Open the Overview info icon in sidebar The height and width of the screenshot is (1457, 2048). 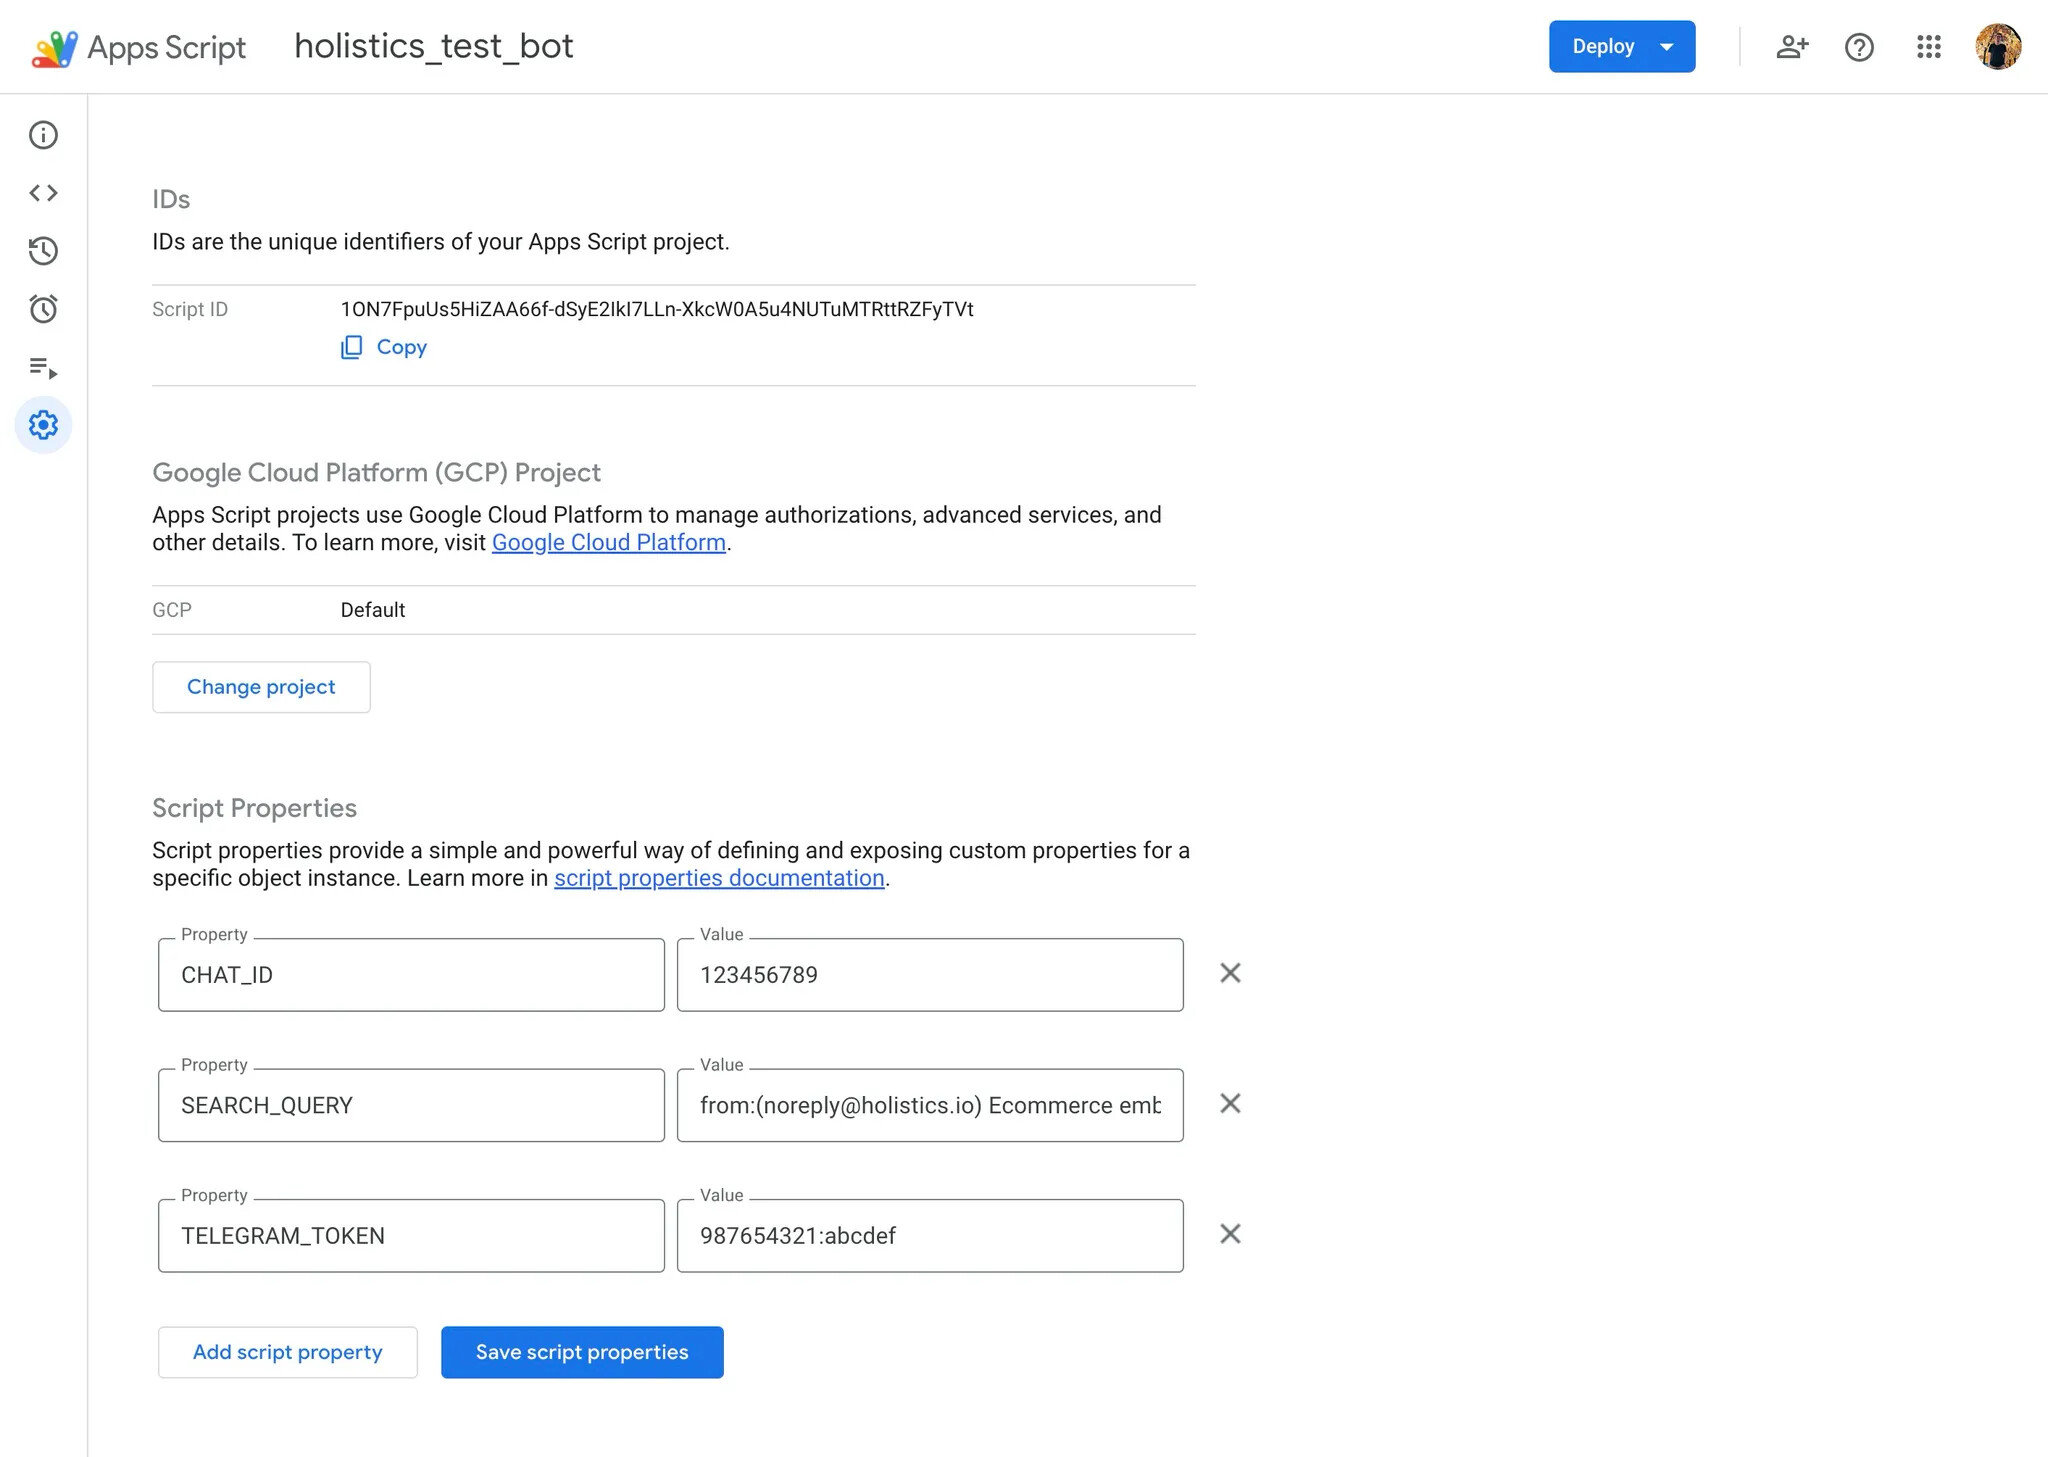(x=43, y=135)
